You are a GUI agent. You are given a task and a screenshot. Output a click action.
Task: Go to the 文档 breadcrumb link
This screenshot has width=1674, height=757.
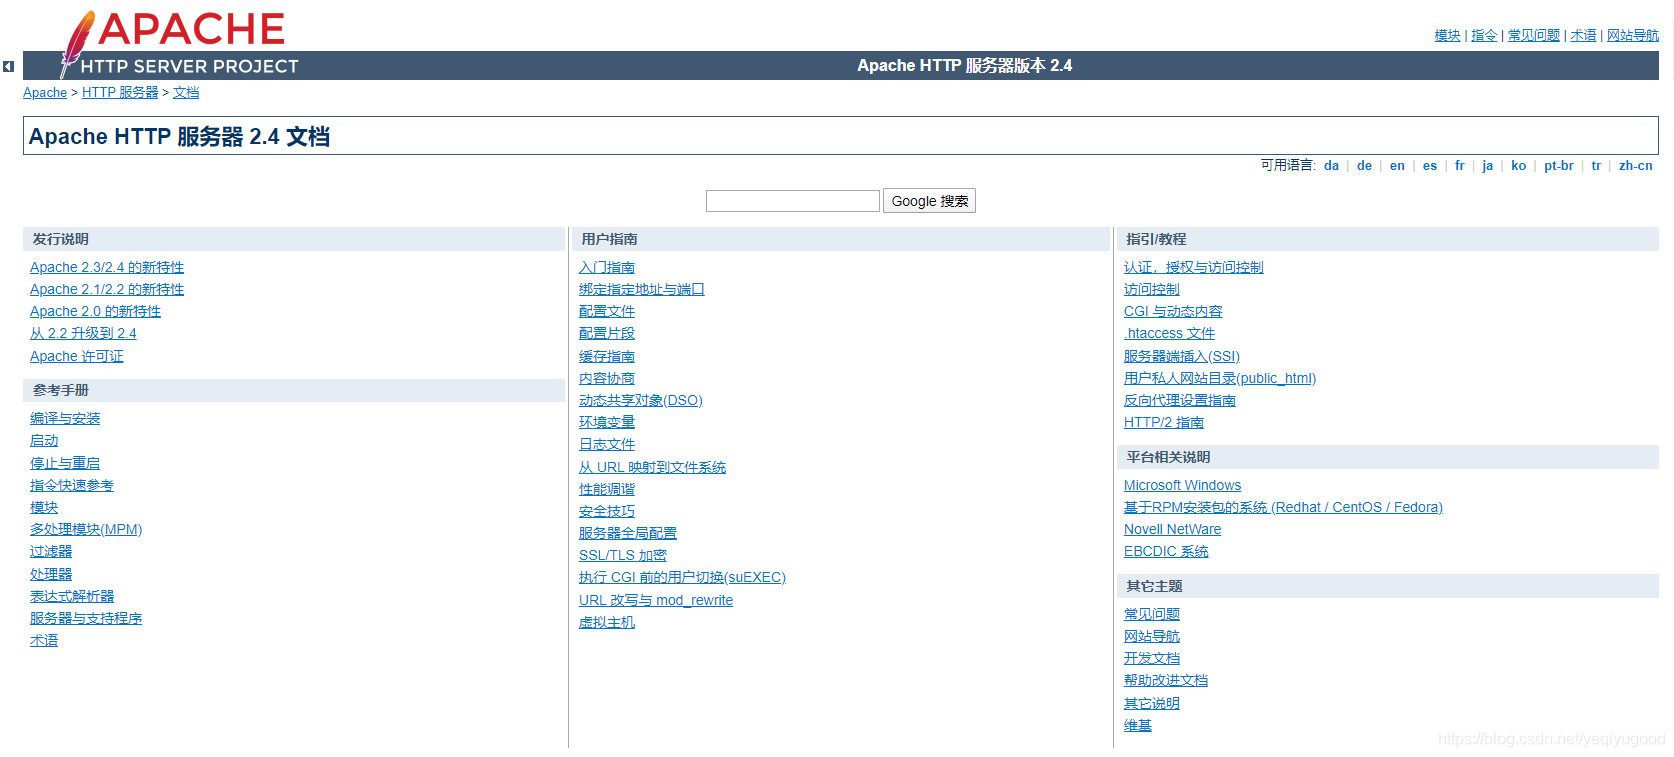tap(186, 92)
